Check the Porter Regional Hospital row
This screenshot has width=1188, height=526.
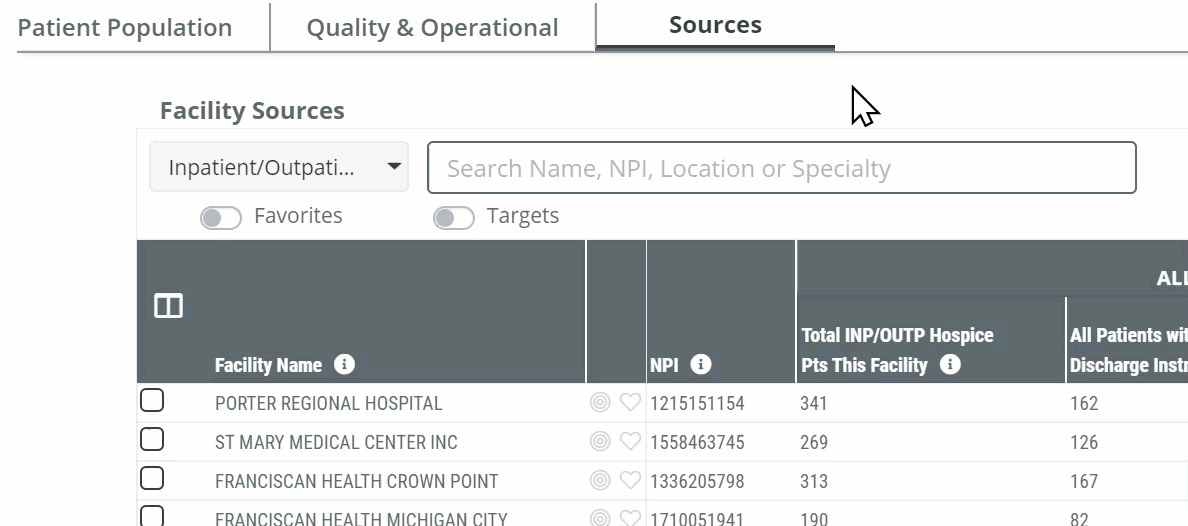(x=152, y=400)
